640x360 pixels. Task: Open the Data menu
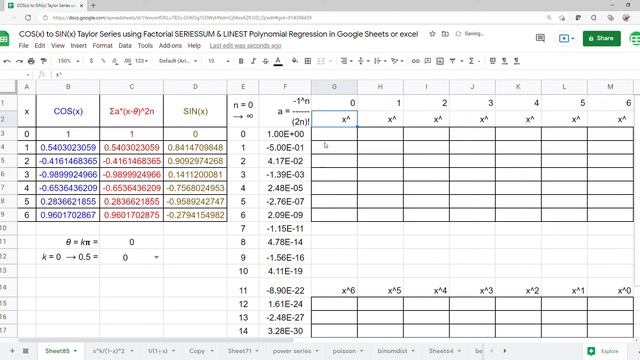coord(125,45)
